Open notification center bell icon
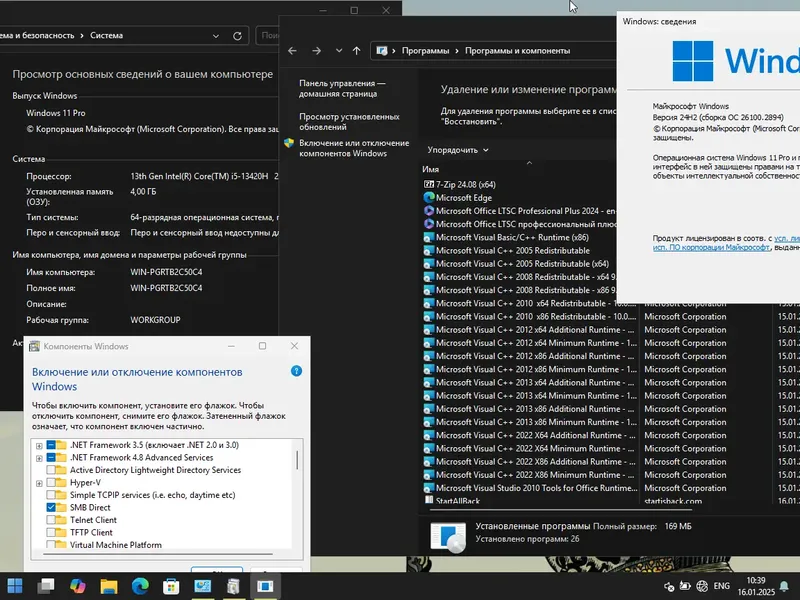 pos(784,586)
